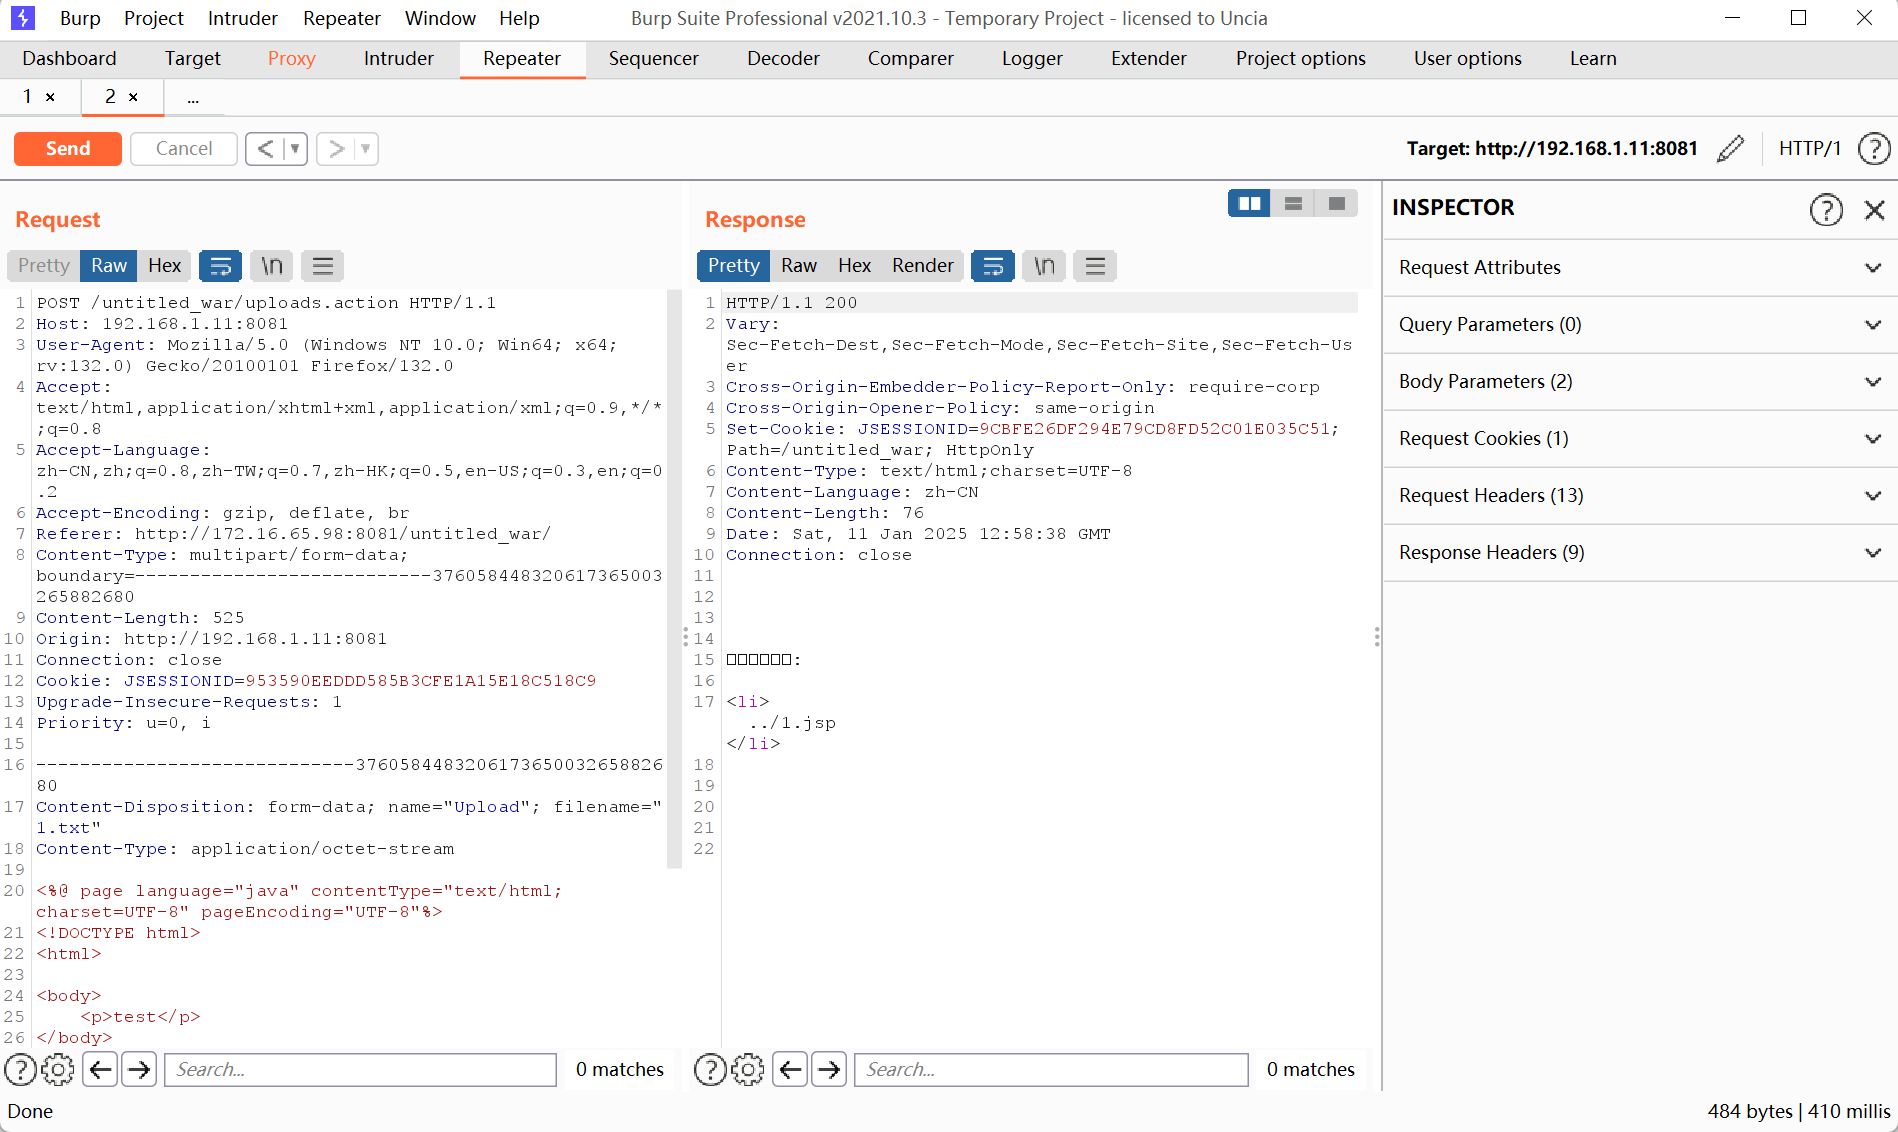Open the response search help icon
Screen dimensions: 1898x1132
pyautogui.click(x=710, y=1069)
